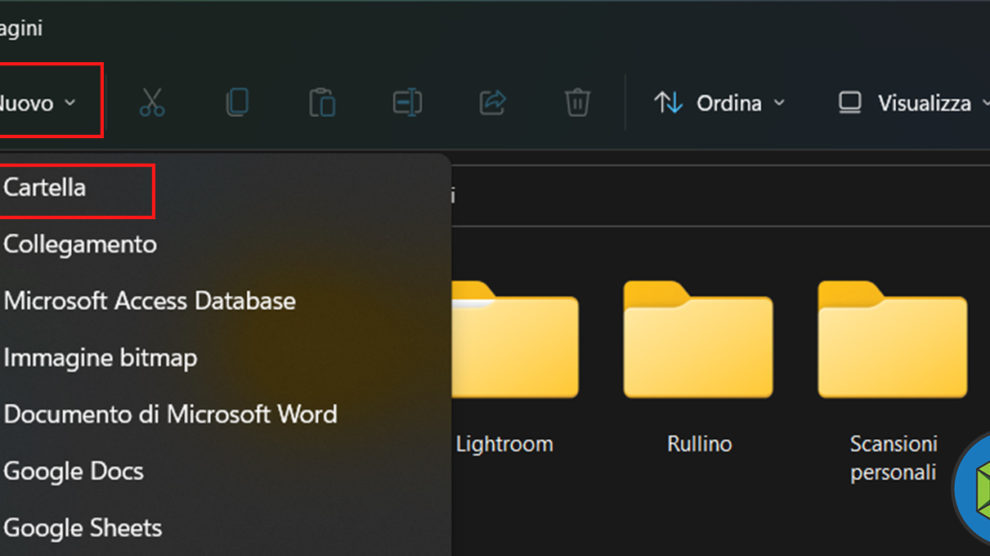Expand the Visualizza view dropdown
990x556 pixels.
[x=908, y=103]
